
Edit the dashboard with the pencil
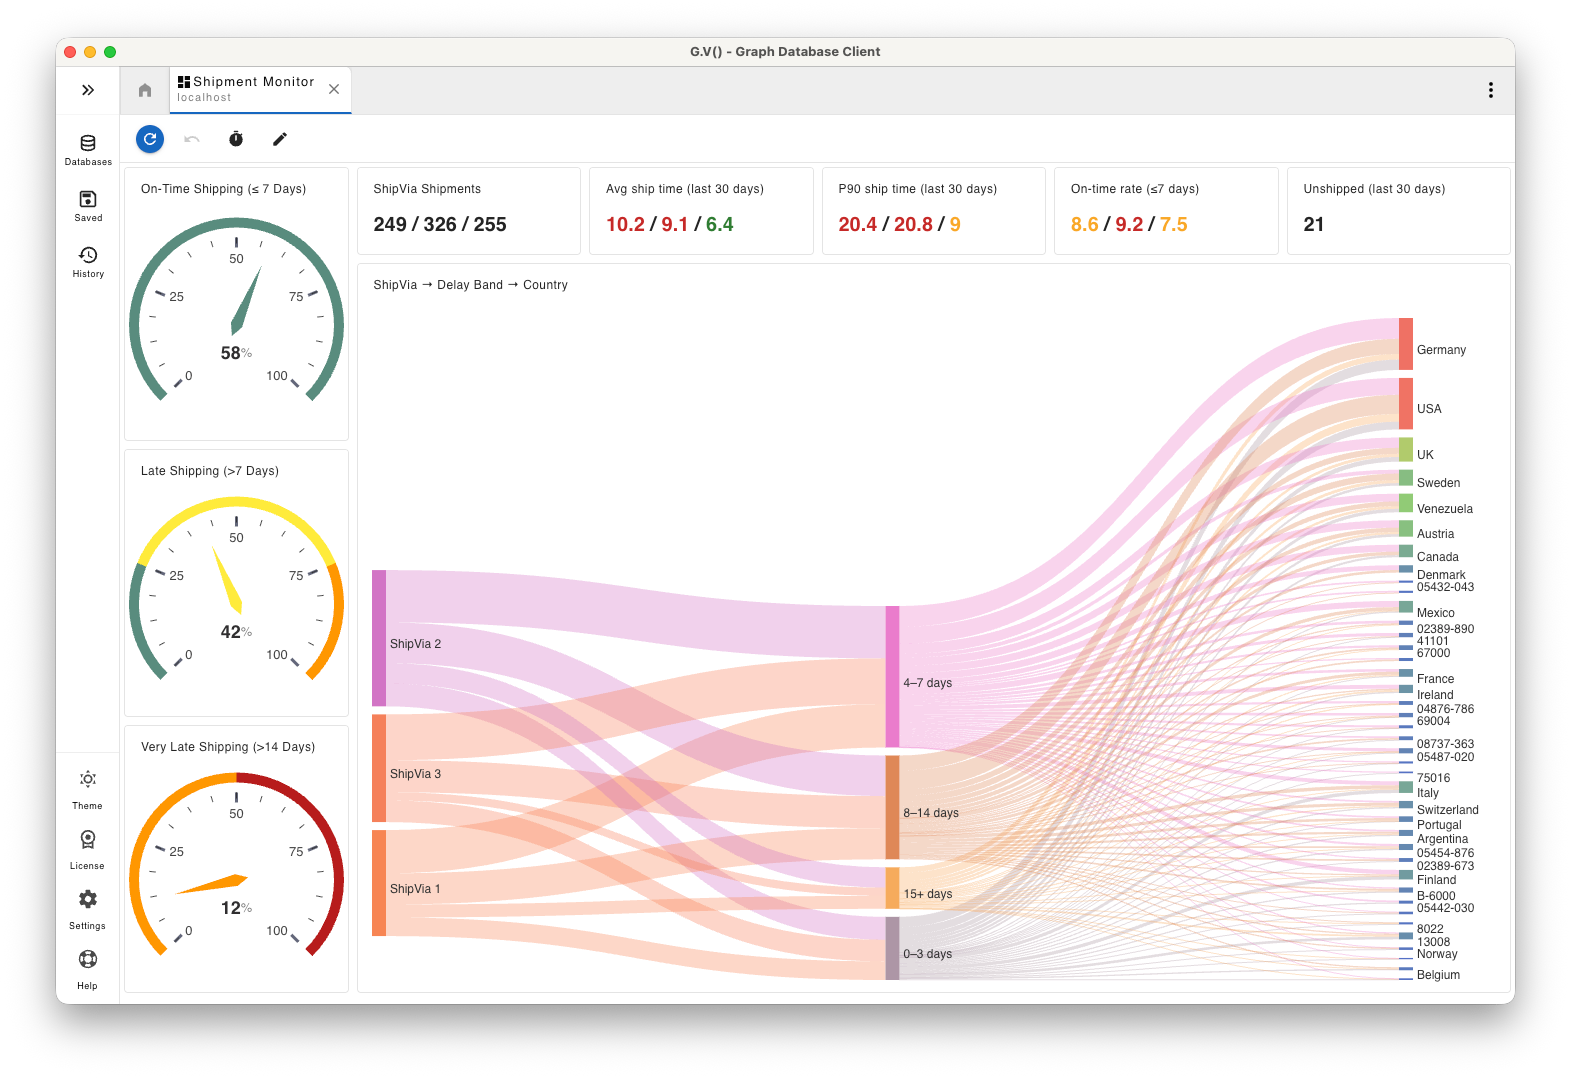pyautogui.click(x=280, y=139)
